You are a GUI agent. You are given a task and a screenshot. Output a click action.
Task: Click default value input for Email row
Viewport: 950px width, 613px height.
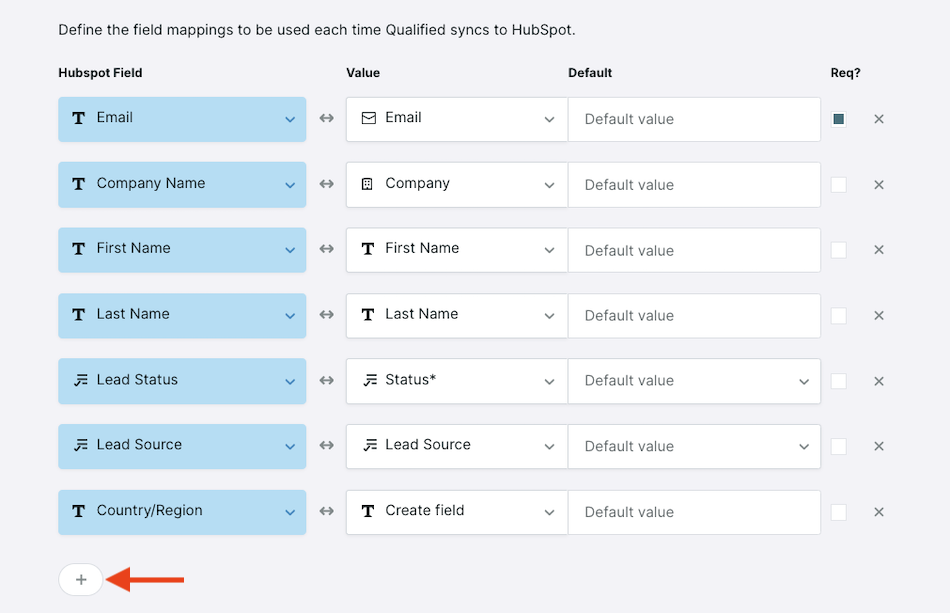point(694,119)
